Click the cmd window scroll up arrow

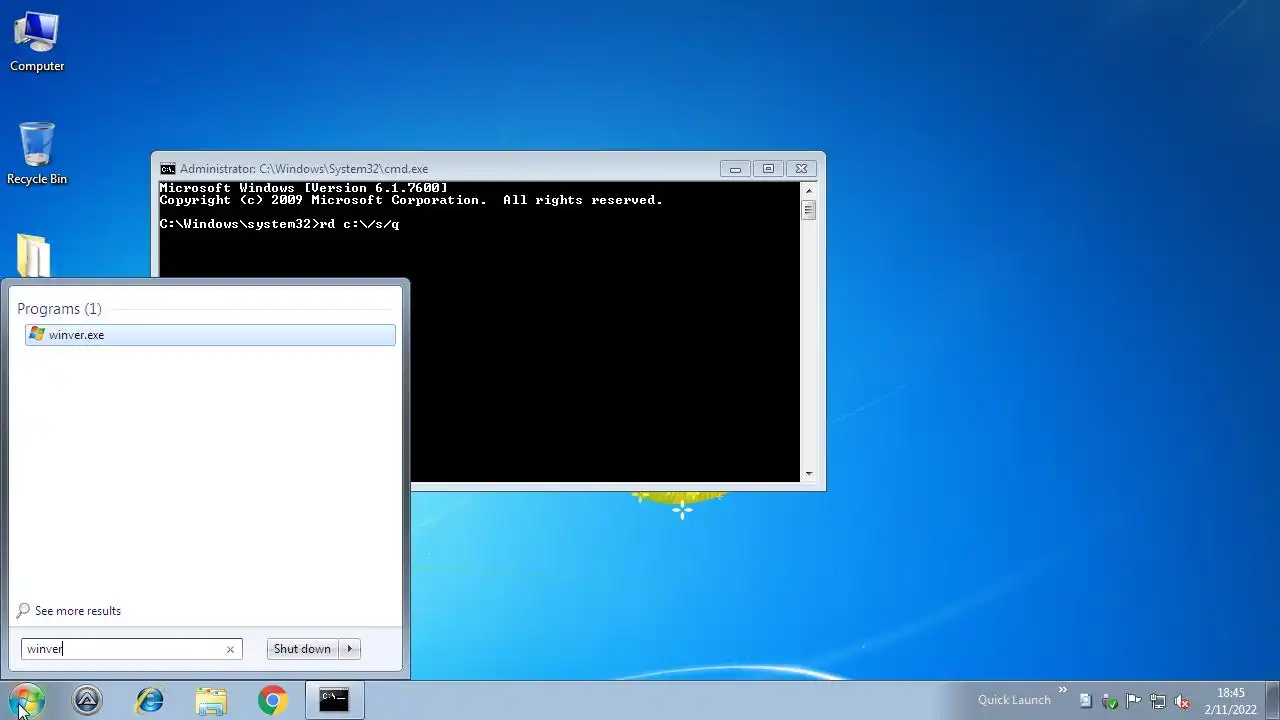[808, 190]
